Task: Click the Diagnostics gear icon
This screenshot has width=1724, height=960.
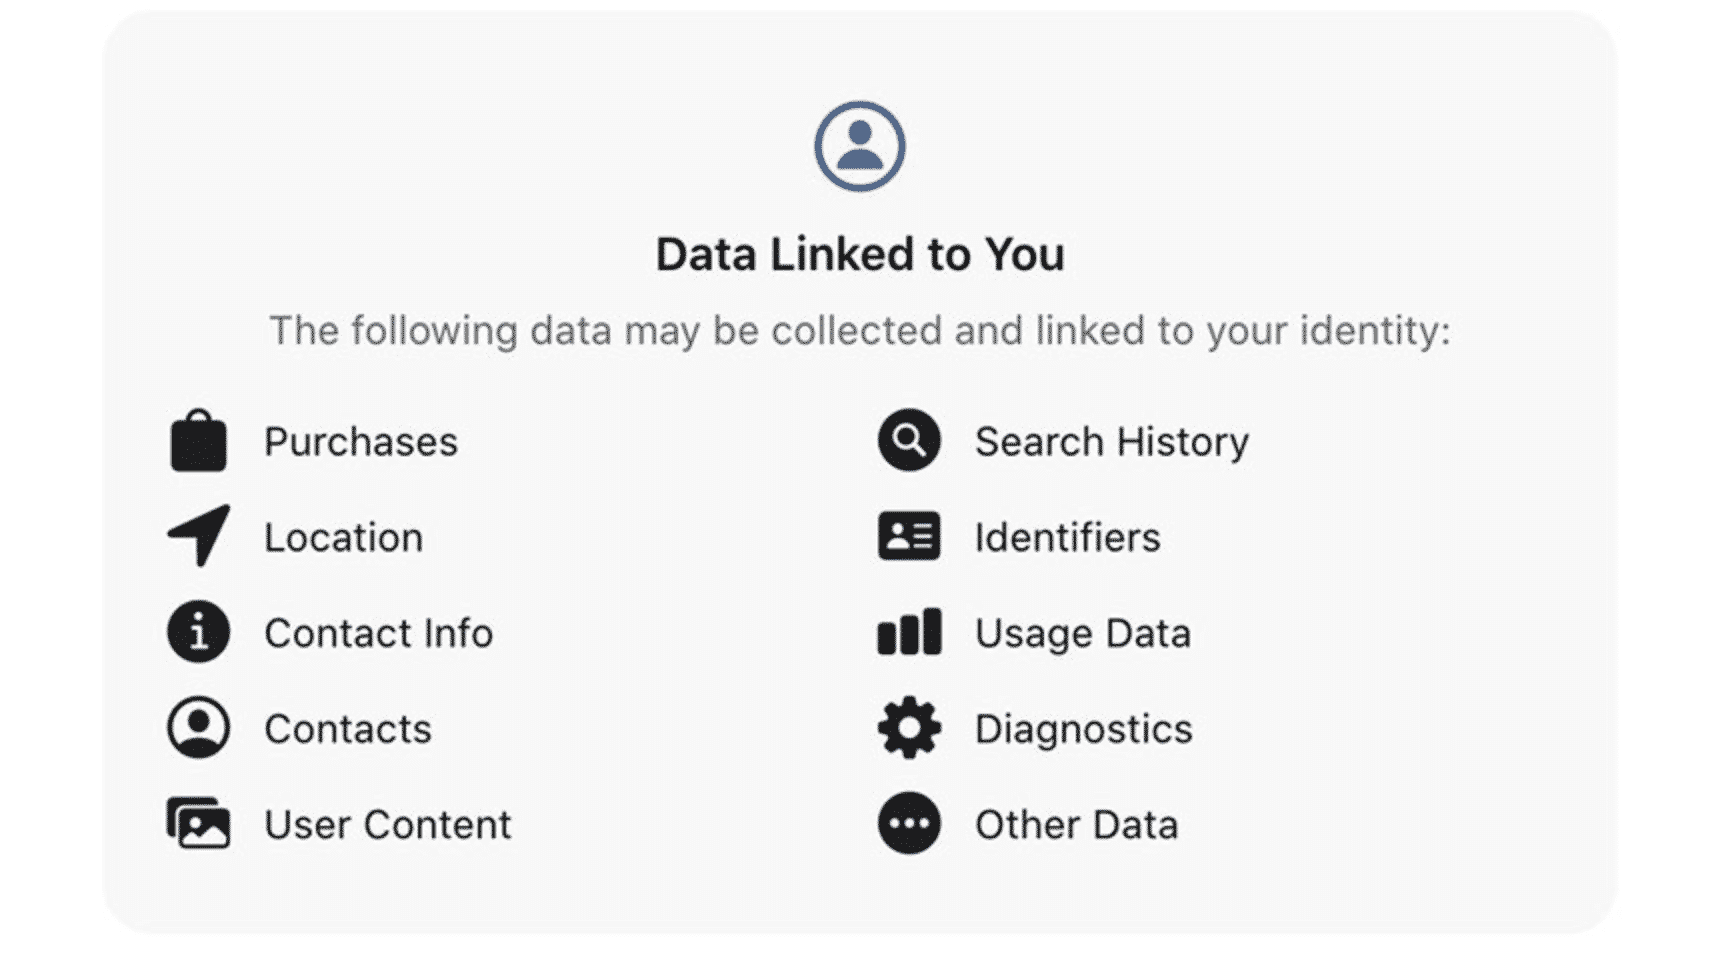Action: point(908,728)
